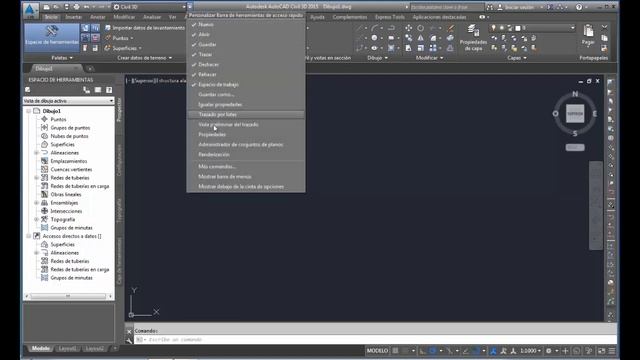This screenshot has width=640, height=360.
Task: Toggle the Nuevo checked menu item
Action: 246,24
